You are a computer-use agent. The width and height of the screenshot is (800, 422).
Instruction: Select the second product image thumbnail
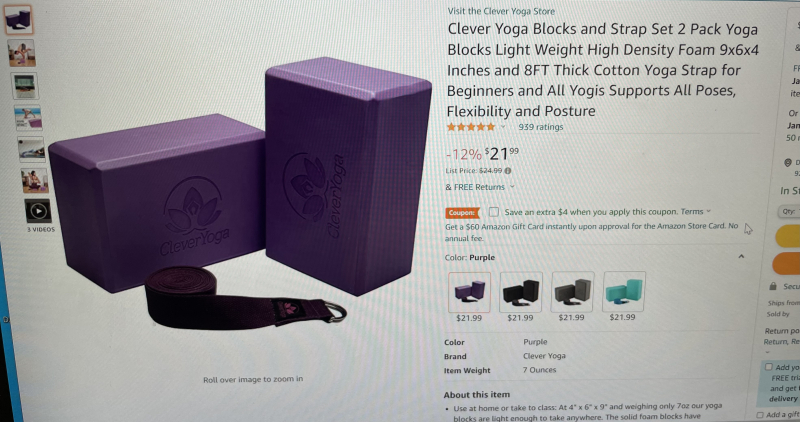(22, 53)
